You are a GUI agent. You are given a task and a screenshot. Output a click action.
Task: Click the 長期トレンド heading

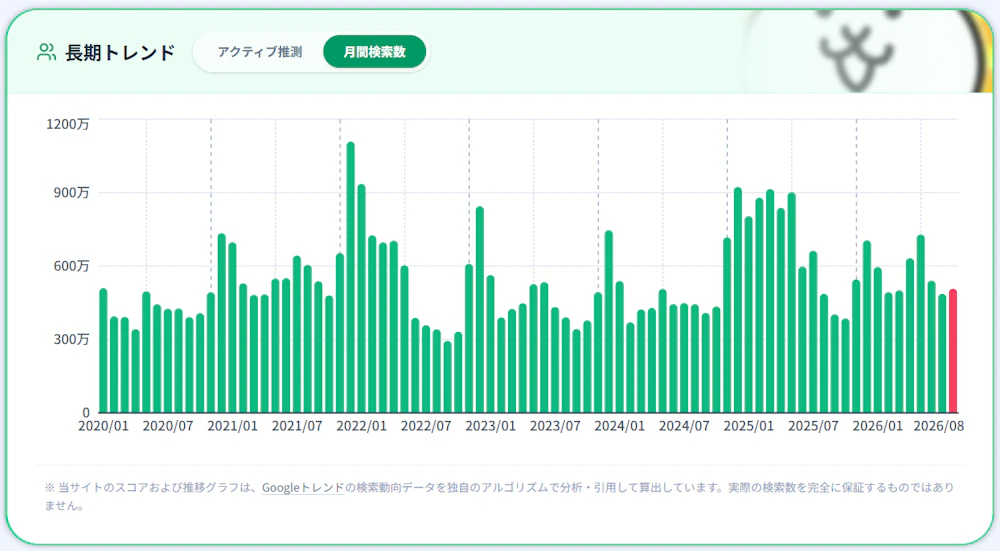pos(120,52)
